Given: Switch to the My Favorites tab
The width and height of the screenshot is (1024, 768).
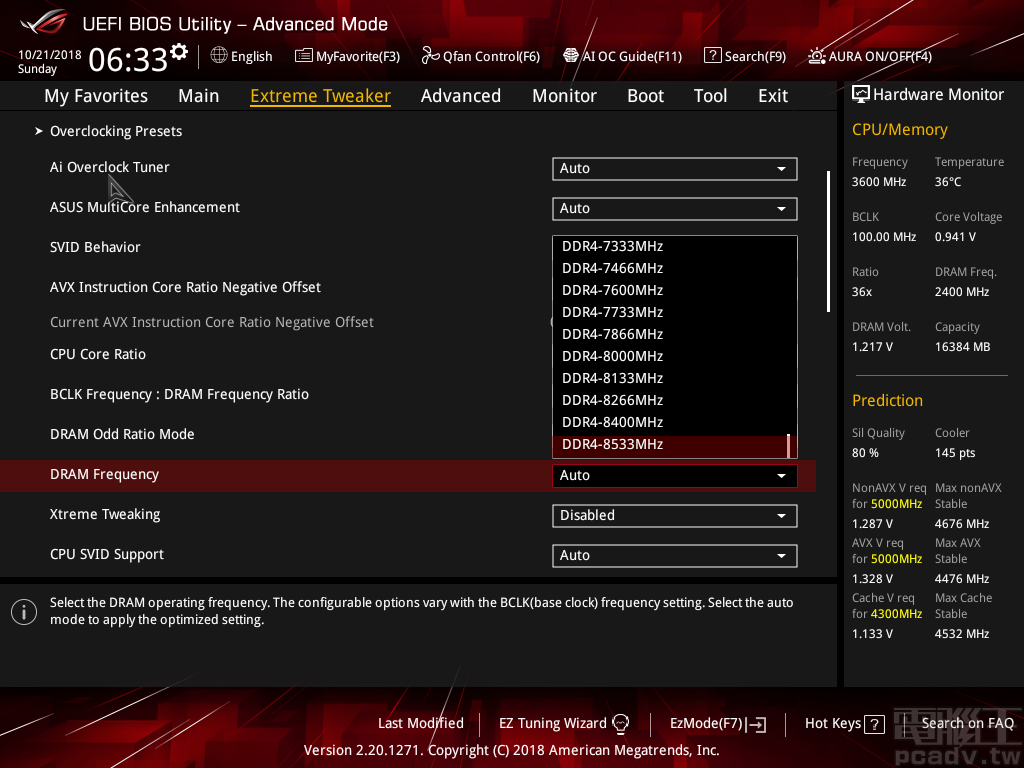Looking at the screenshot, I should click(x=96, y=96).
